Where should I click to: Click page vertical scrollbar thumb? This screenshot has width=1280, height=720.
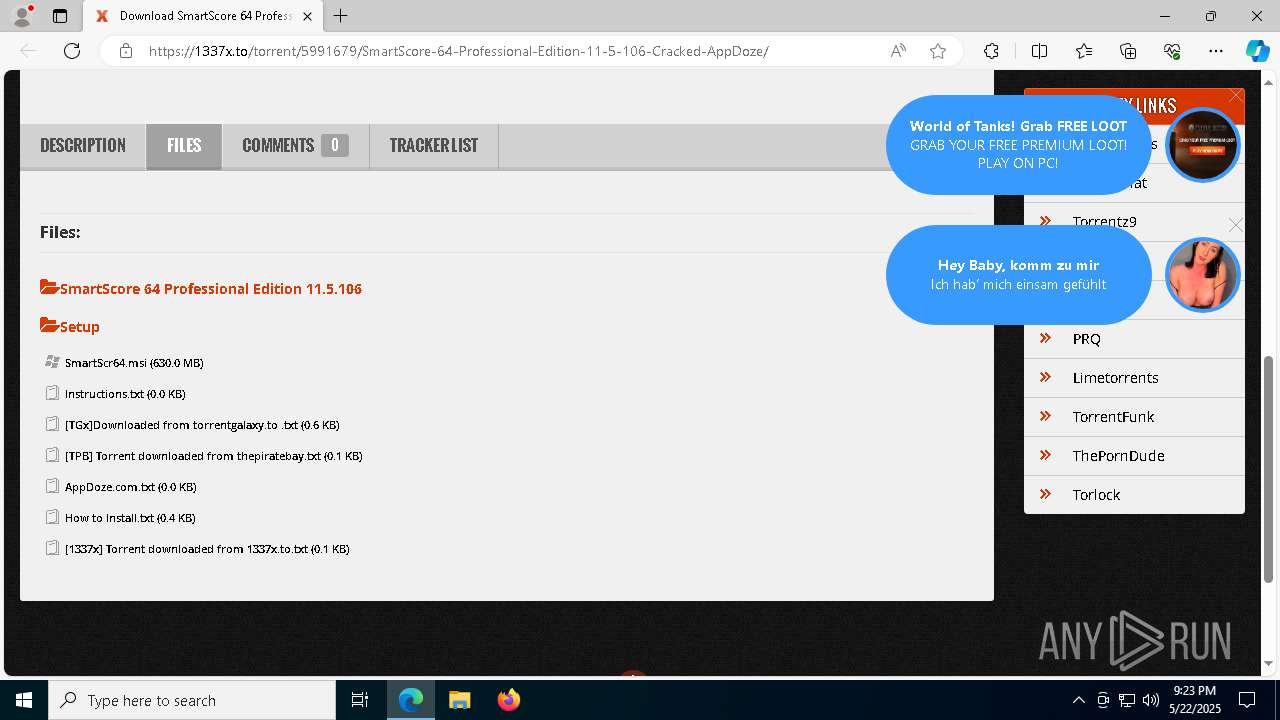click(x=1269, y=468)
